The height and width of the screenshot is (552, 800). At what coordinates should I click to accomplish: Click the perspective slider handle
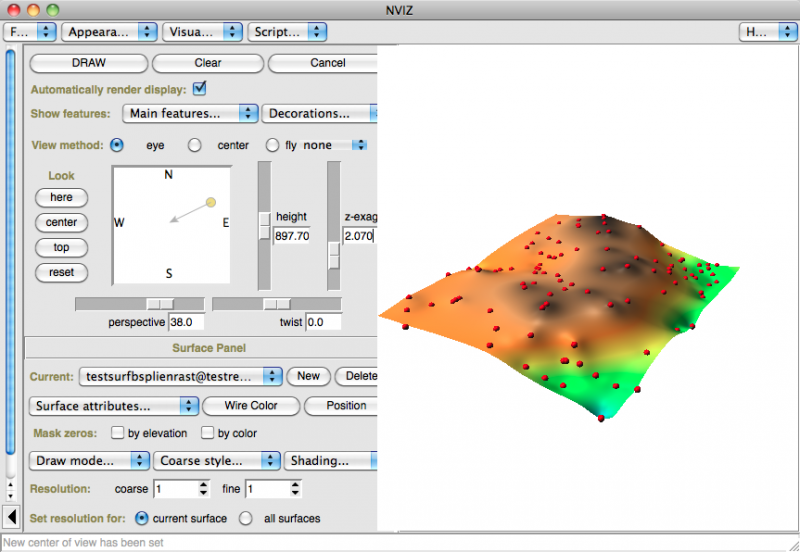click(160, 303)
